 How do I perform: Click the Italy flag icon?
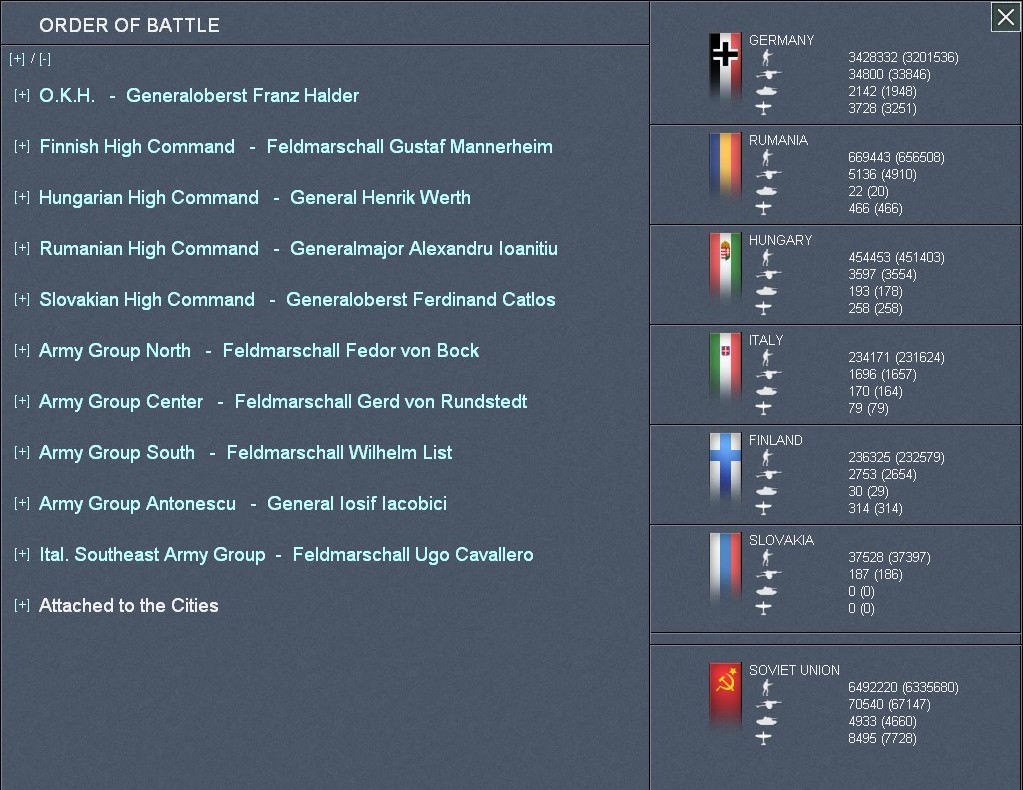pyautogui.click(x=725, y=367)
